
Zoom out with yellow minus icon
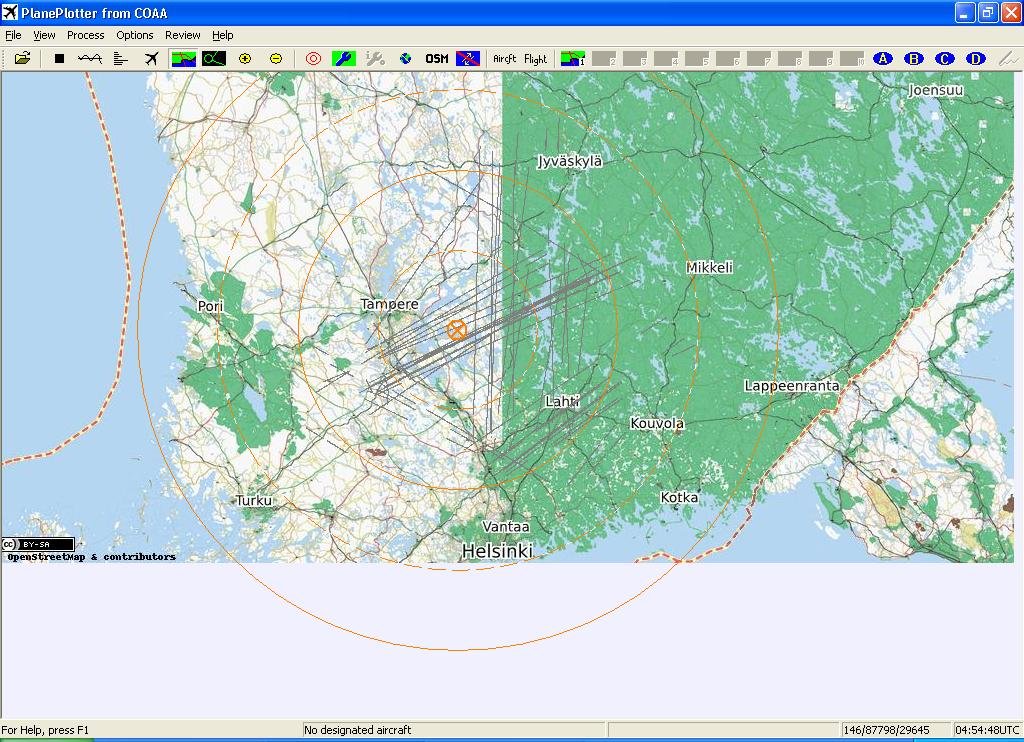coord(276,59)
